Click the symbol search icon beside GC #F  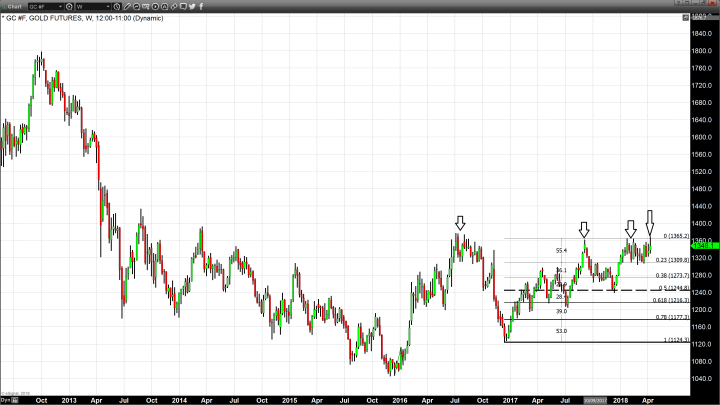coord(67,6)
